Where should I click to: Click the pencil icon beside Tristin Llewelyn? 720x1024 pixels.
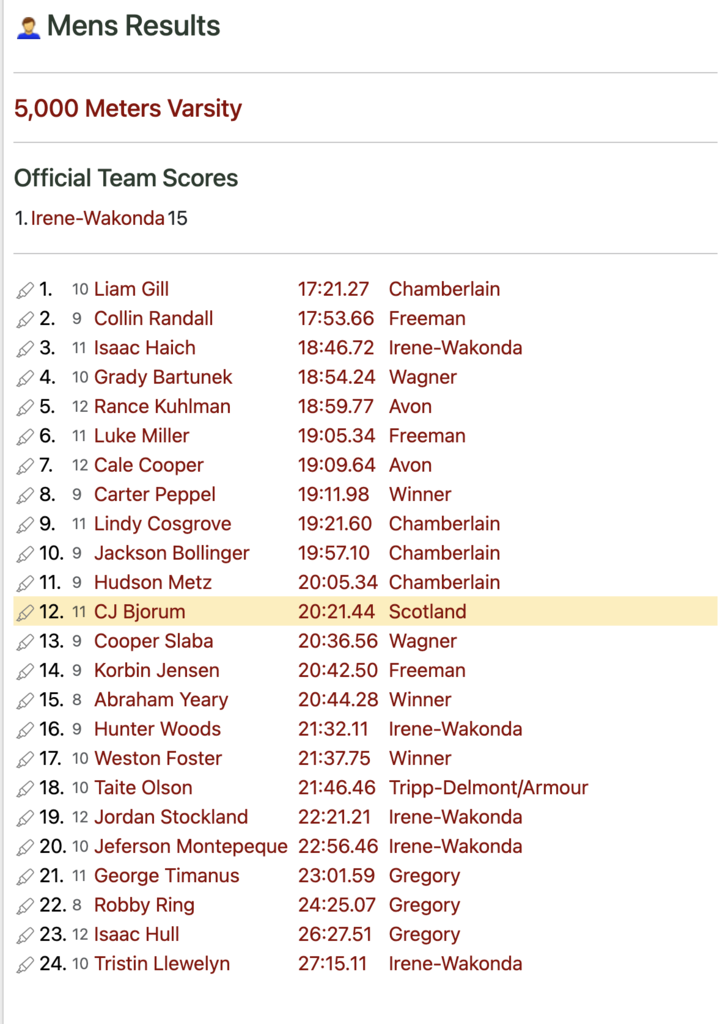pos(25,964)
